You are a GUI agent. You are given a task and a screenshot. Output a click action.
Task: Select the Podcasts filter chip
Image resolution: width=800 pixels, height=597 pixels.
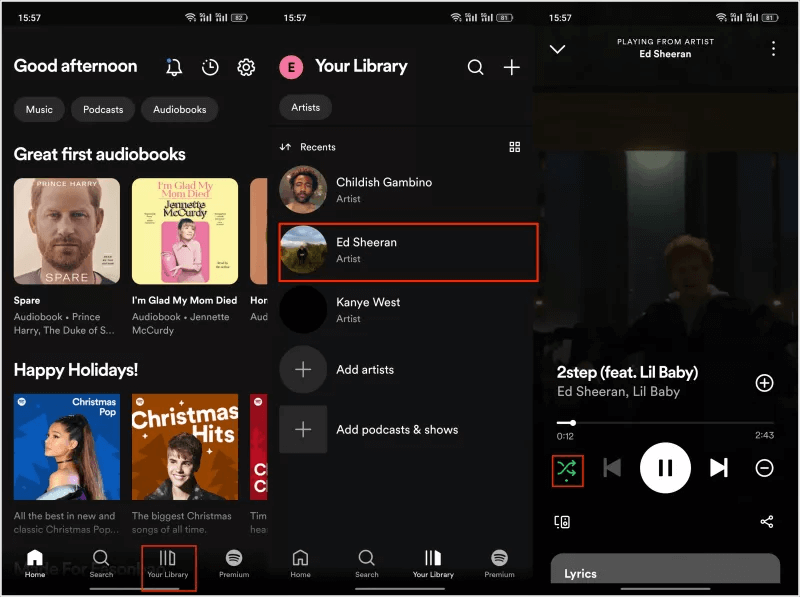coord(103,109)
